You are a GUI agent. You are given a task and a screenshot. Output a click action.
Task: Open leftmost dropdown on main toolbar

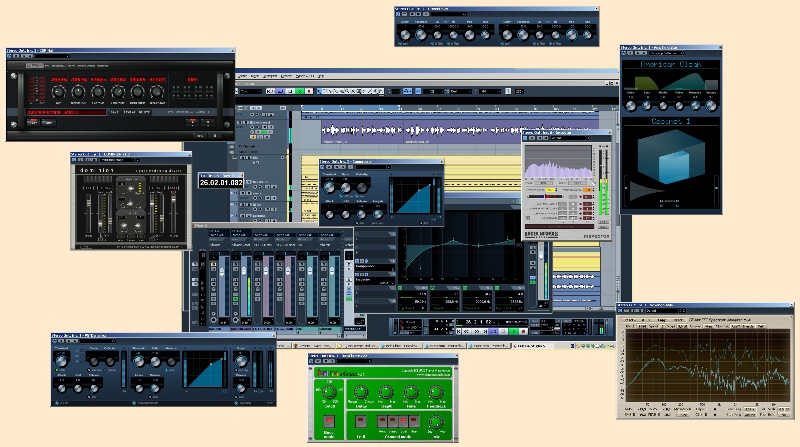(251, 91)
